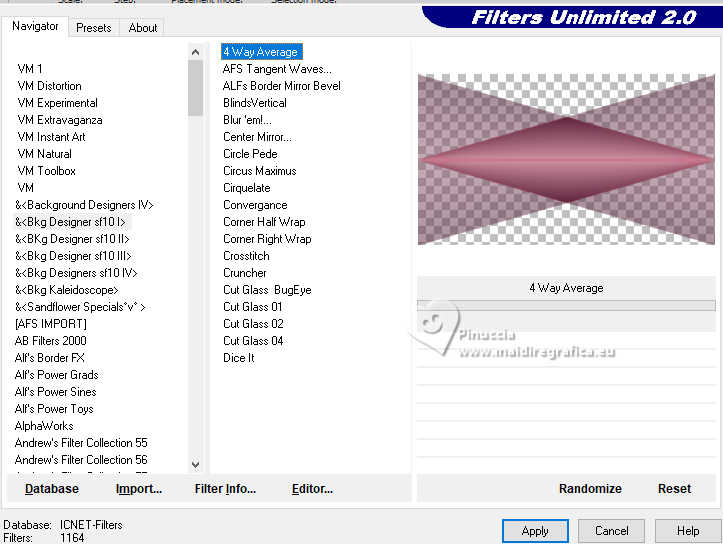Click the category list scrollbar thumb

click(x=196, y=88)
